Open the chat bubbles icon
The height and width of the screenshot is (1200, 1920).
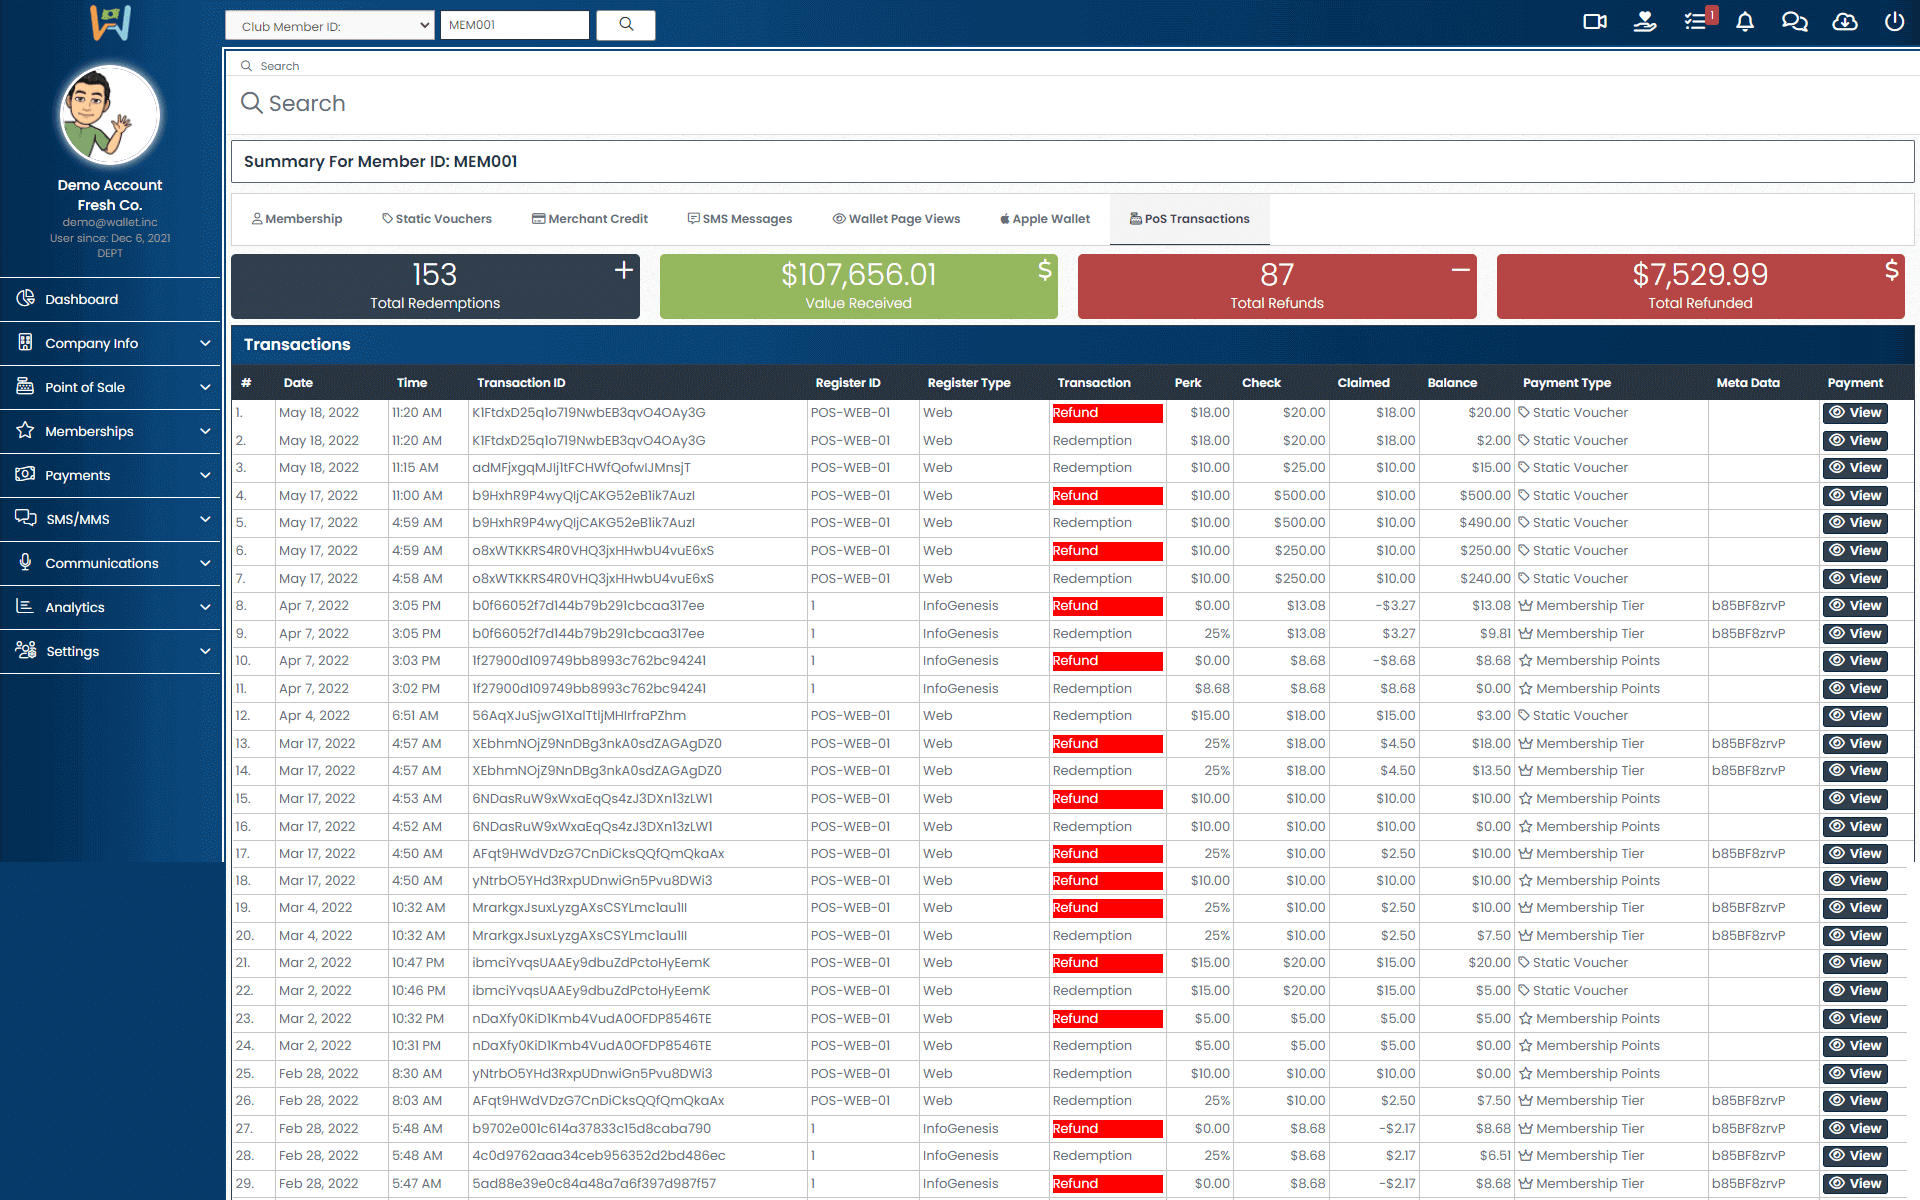pyautogui.click(x=1794, y=22)
